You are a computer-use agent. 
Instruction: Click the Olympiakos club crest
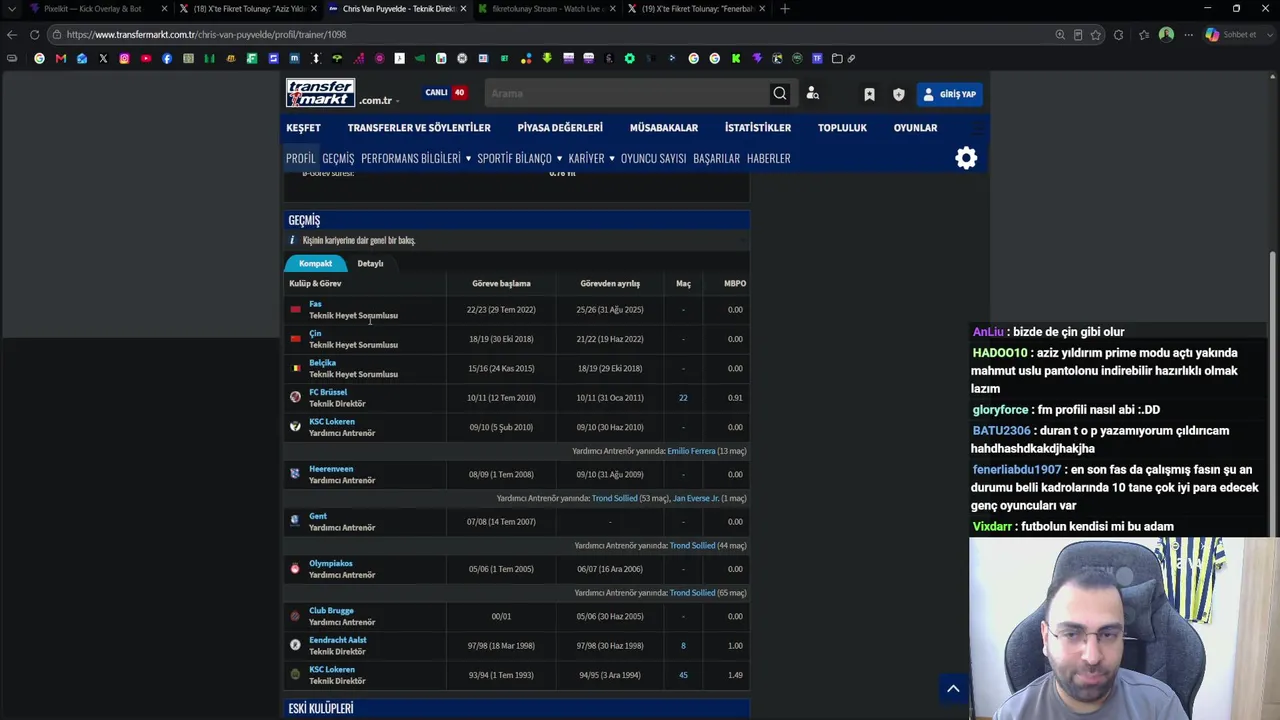295,569
